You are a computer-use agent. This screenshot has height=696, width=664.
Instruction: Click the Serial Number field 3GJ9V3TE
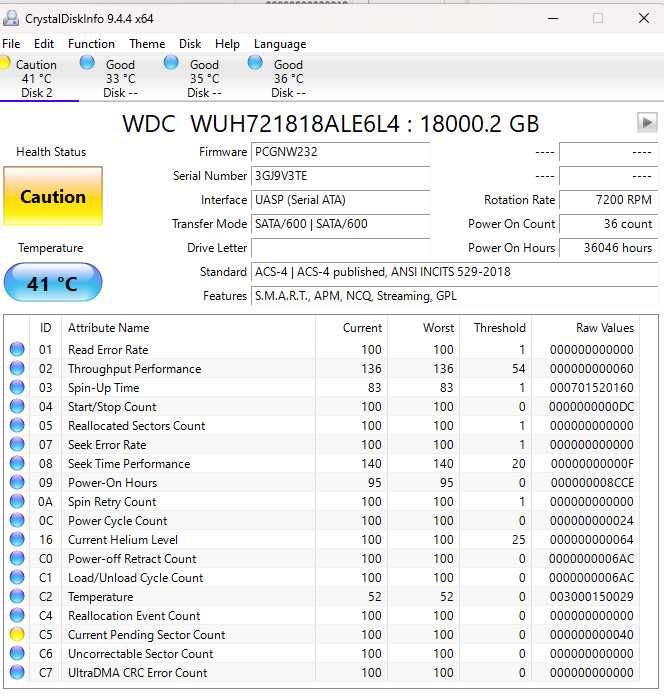[340, 176]
